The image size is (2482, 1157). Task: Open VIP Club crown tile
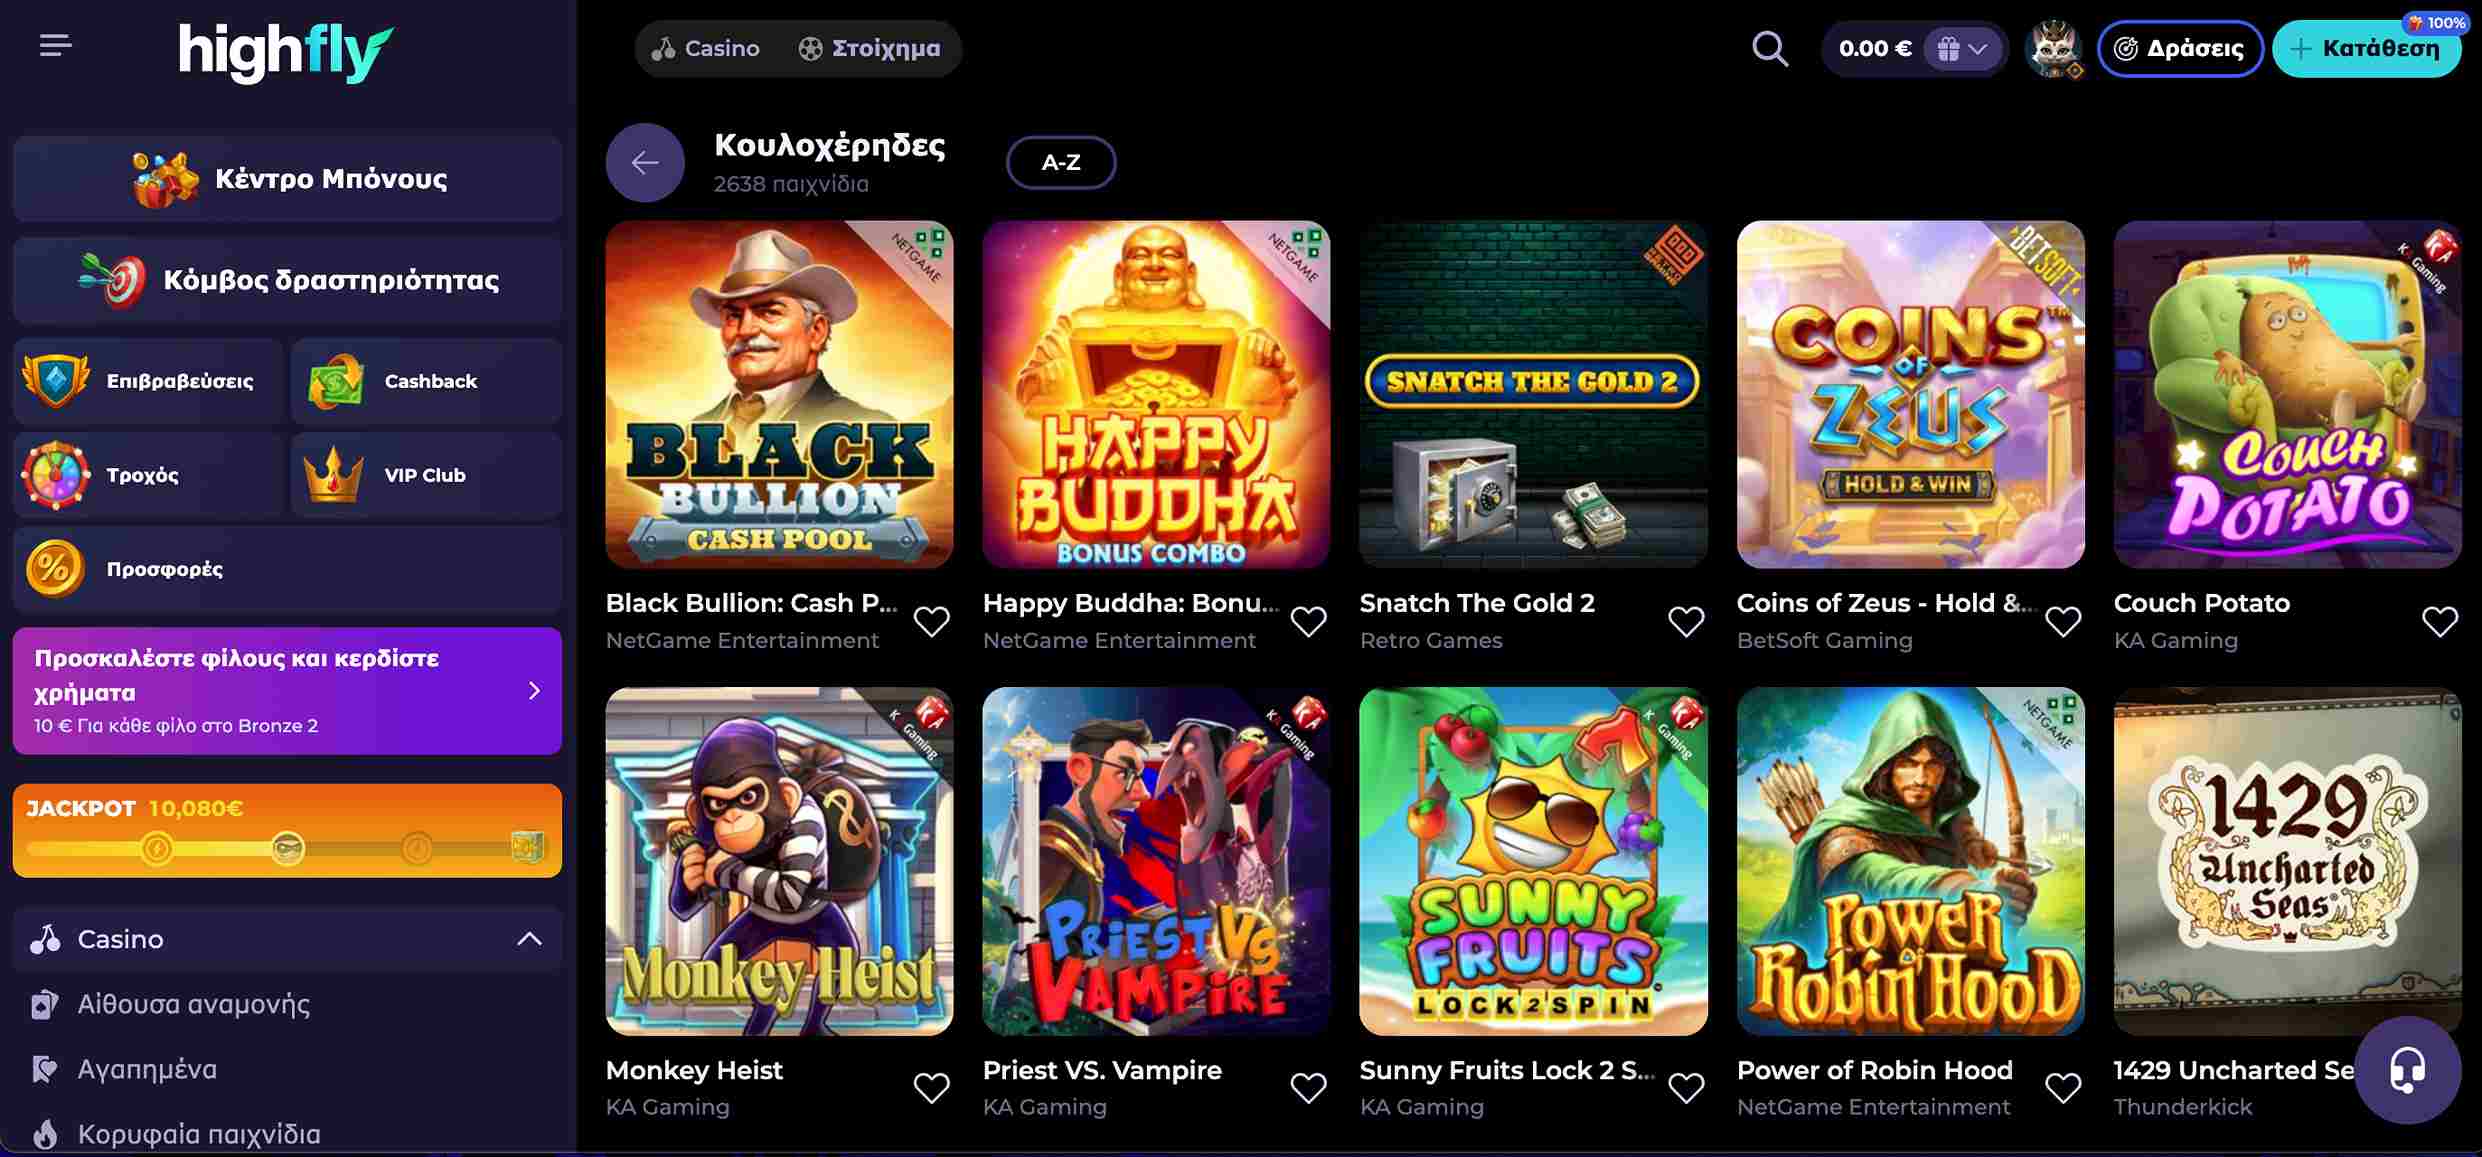point(427,475)
